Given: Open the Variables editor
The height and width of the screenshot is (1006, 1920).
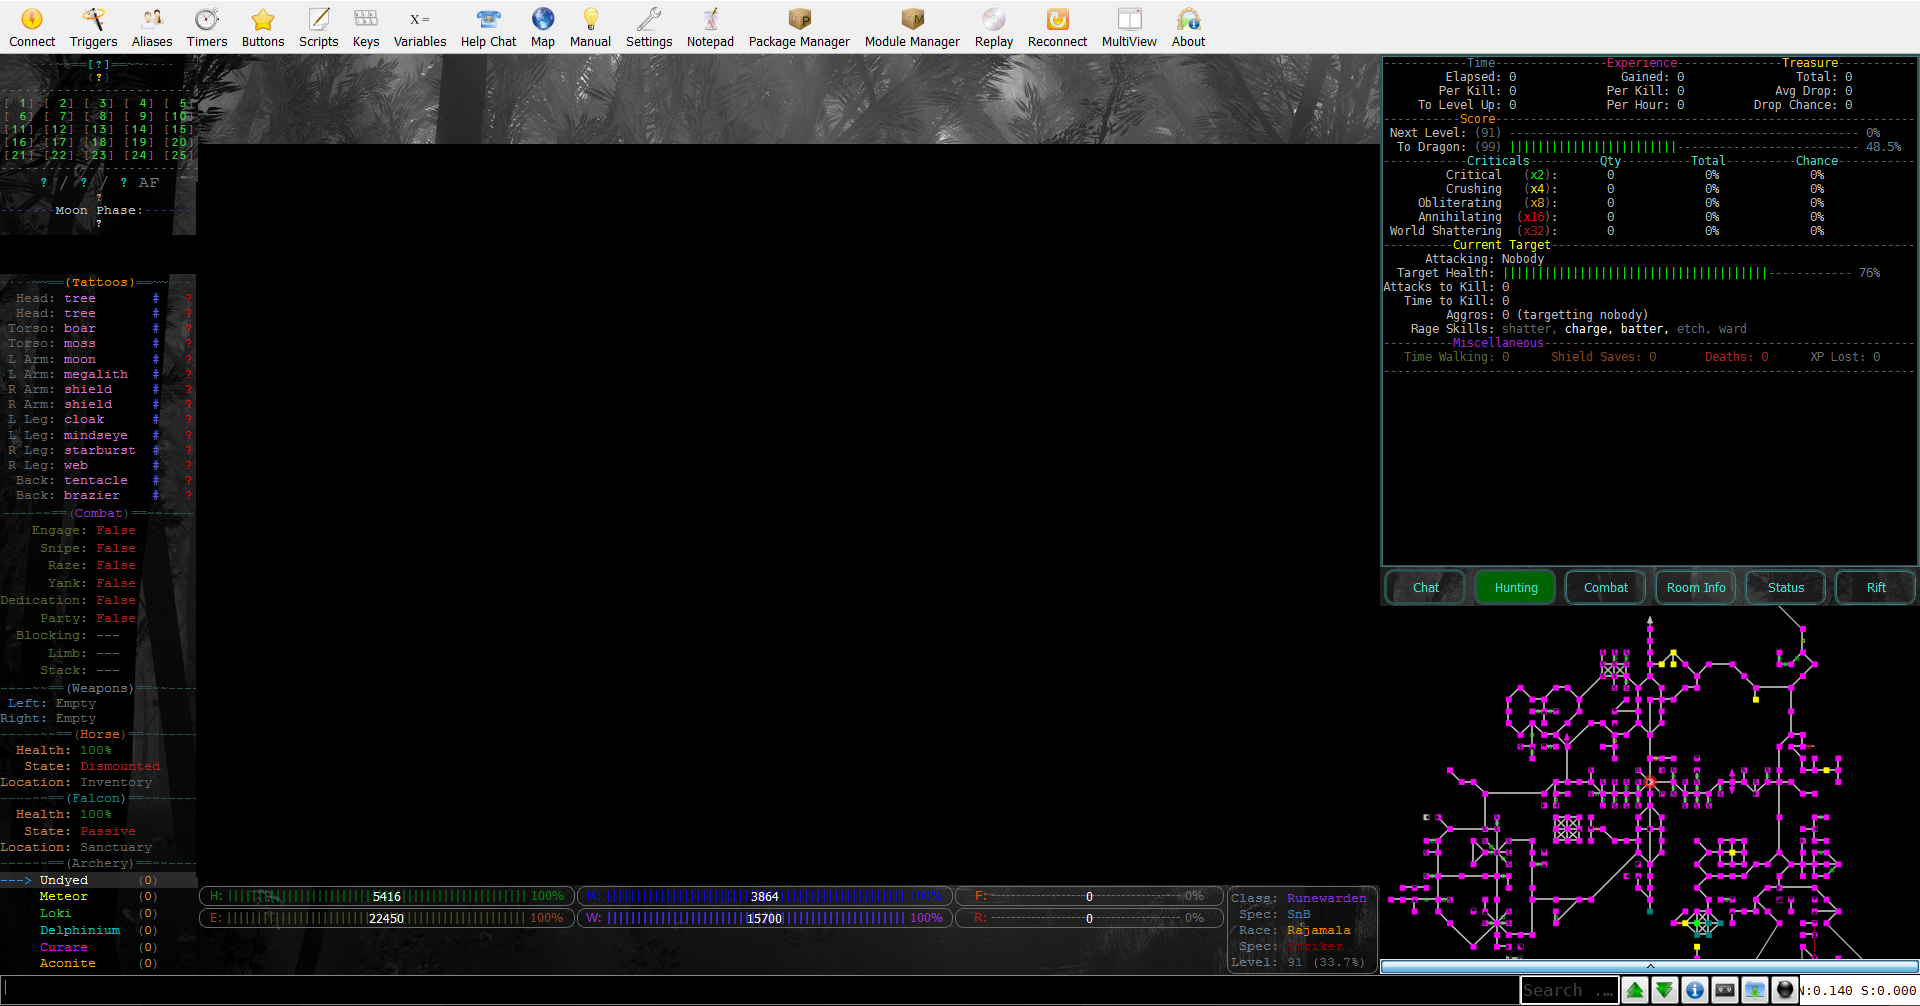Looking at the screenshot, I should (420, 28).
